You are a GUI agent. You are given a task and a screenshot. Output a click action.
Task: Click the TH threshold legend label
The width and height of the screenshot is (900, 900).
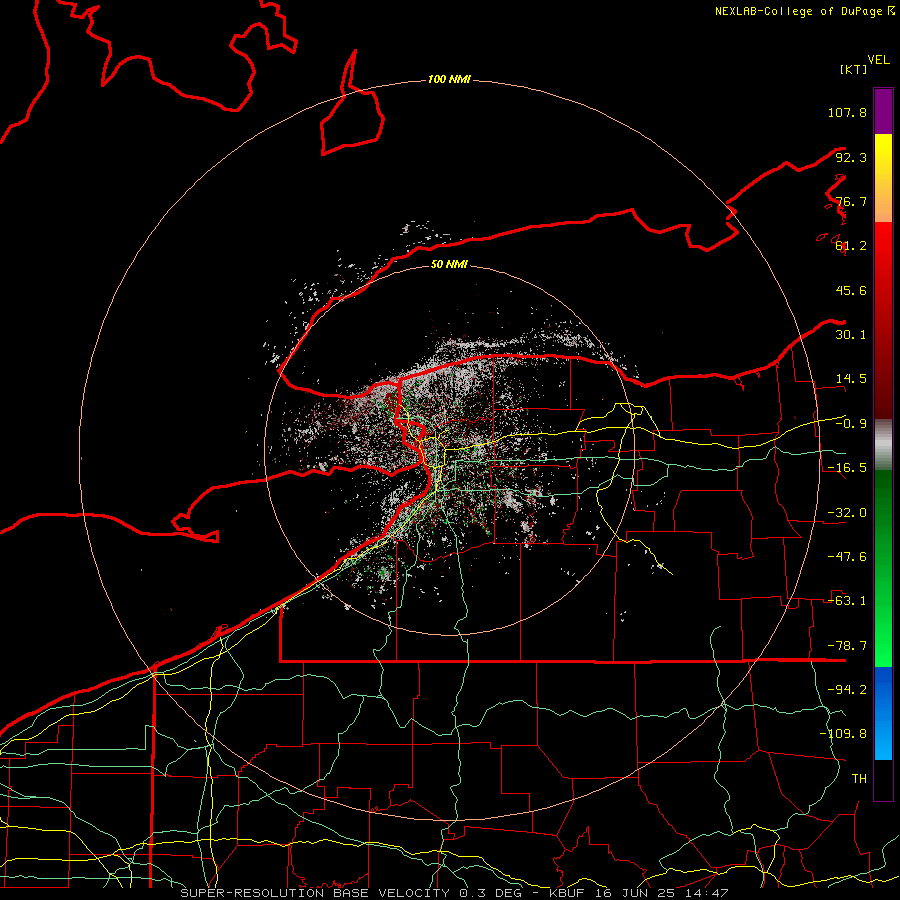[x=859, y=779]
